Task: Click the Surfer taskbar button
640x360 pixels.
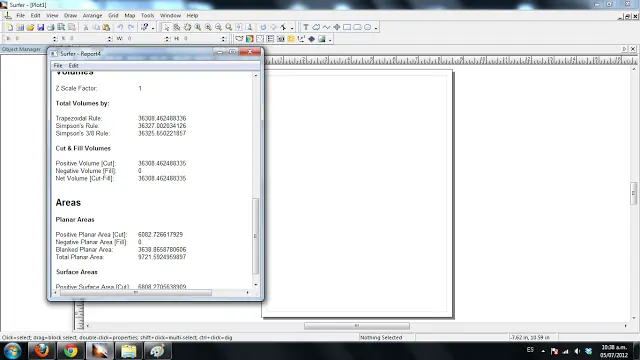Action: (x=100, y=351)
